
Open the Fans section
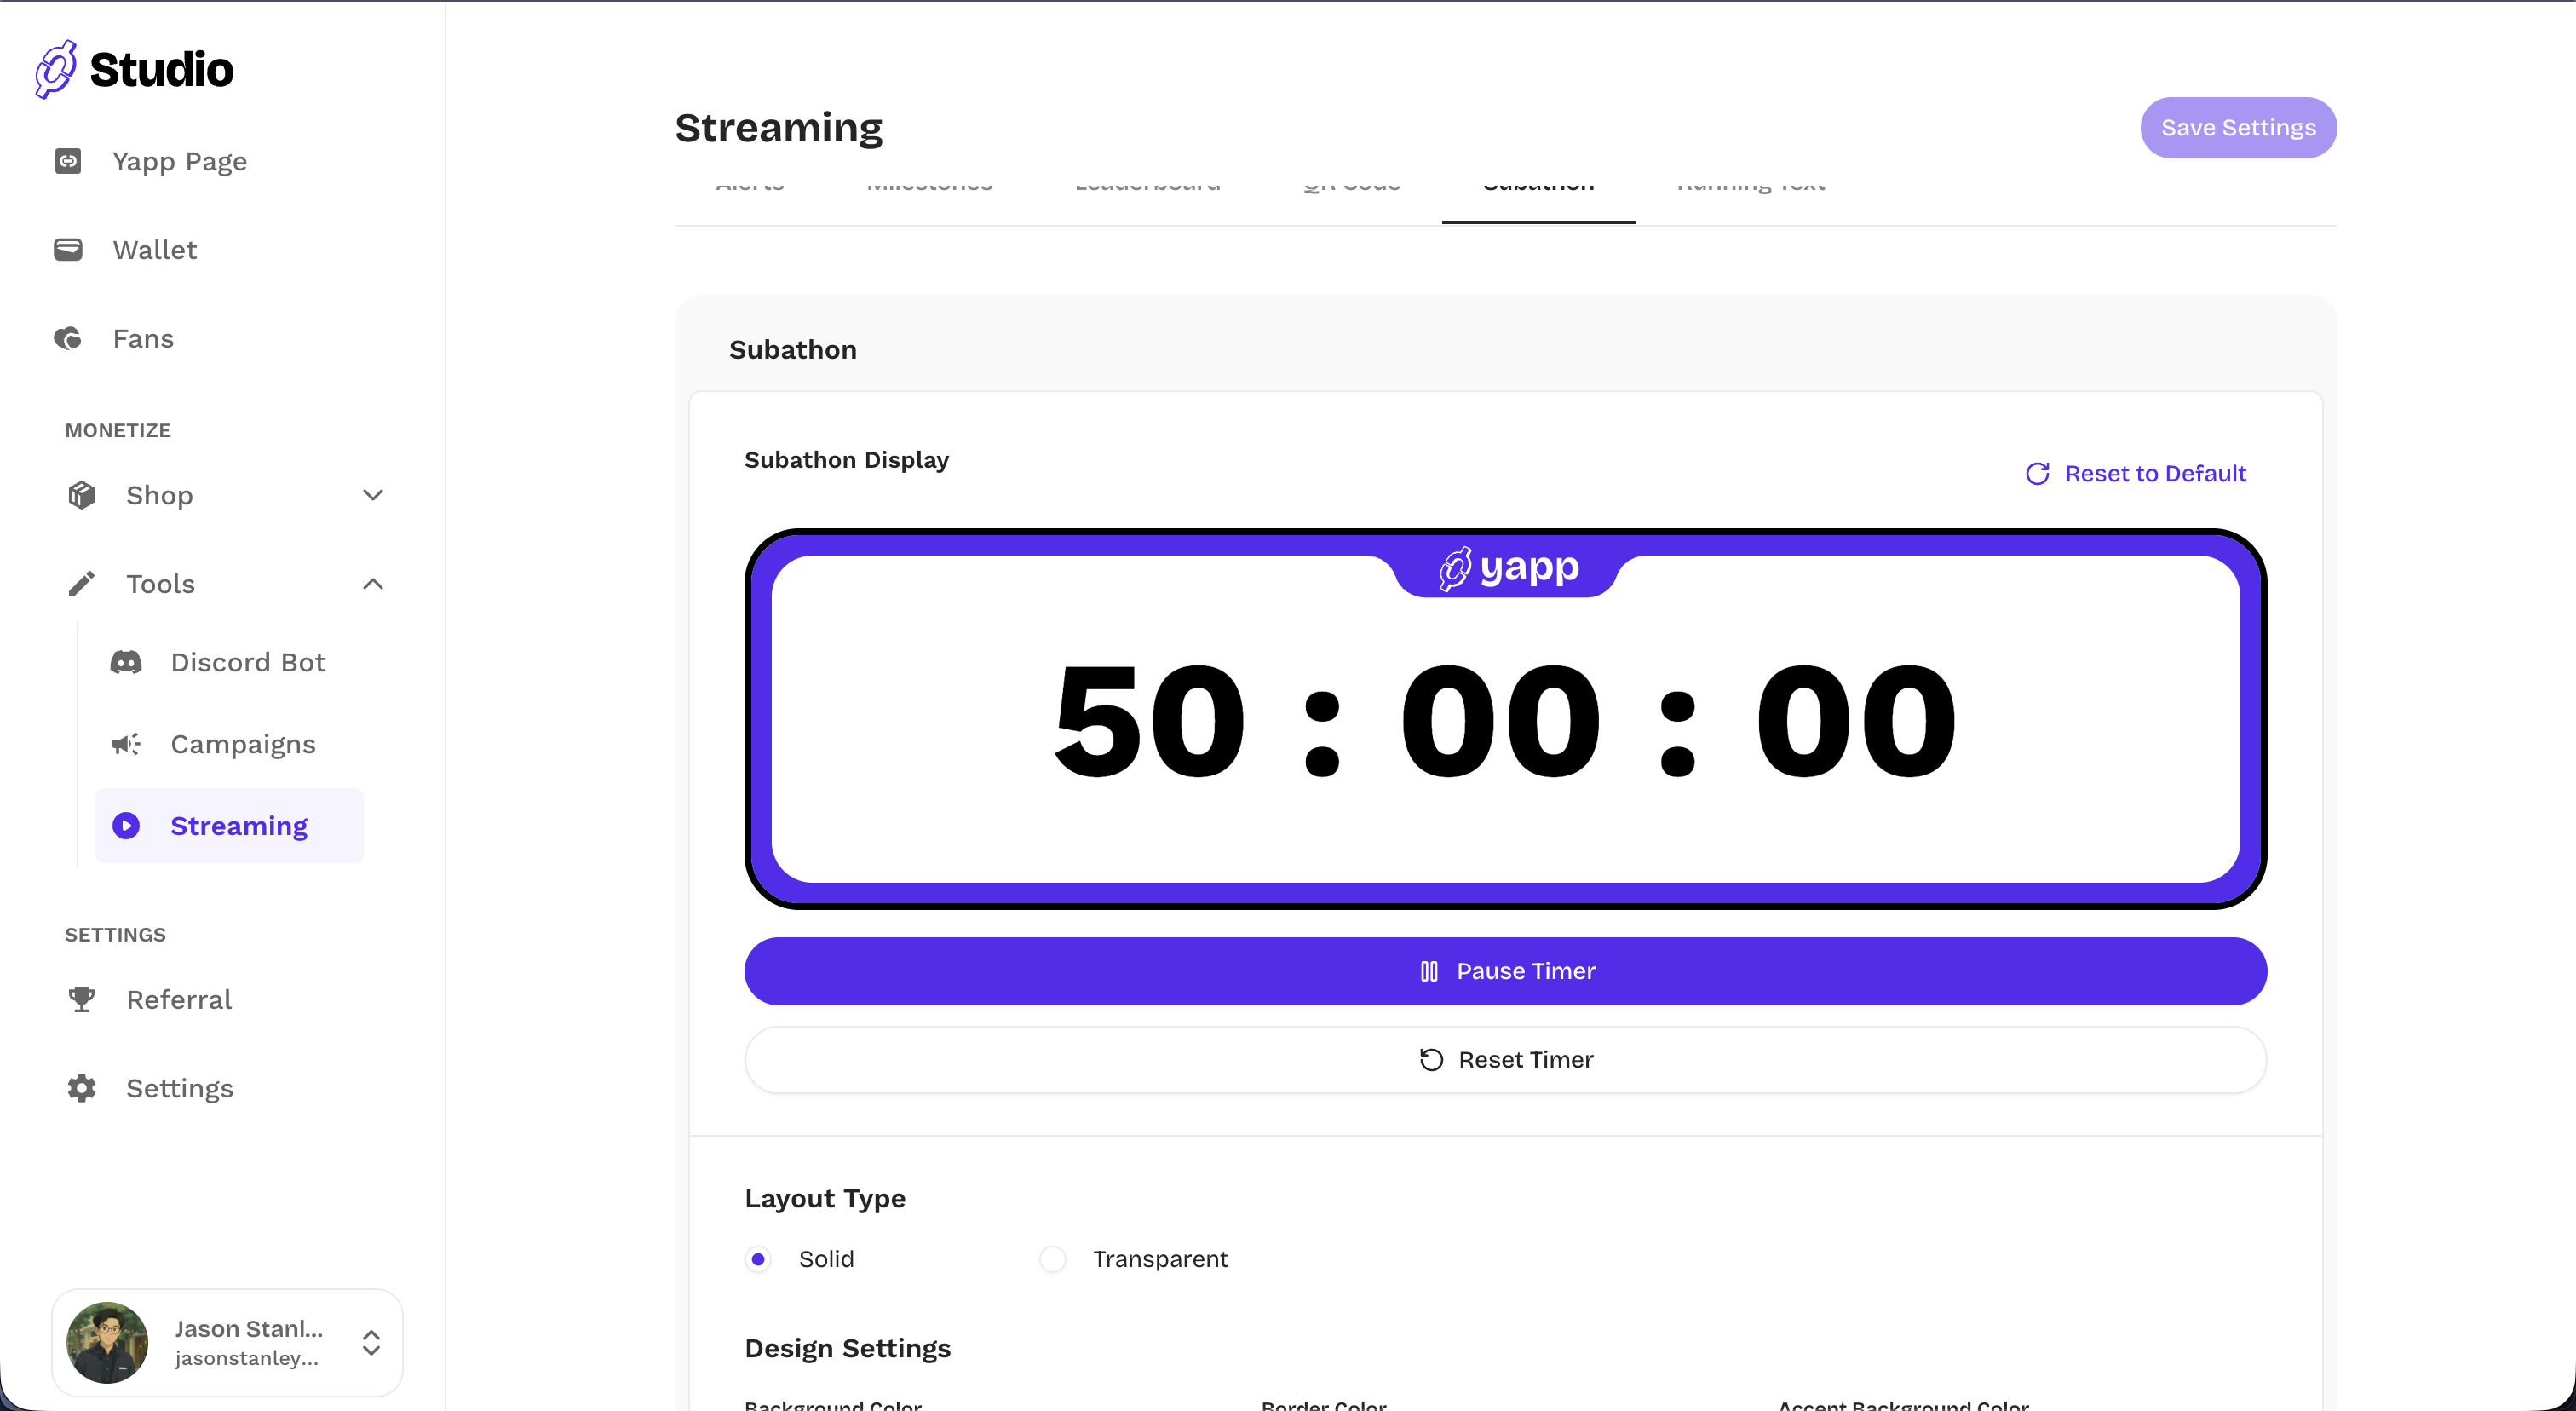[x=142, y=339]
